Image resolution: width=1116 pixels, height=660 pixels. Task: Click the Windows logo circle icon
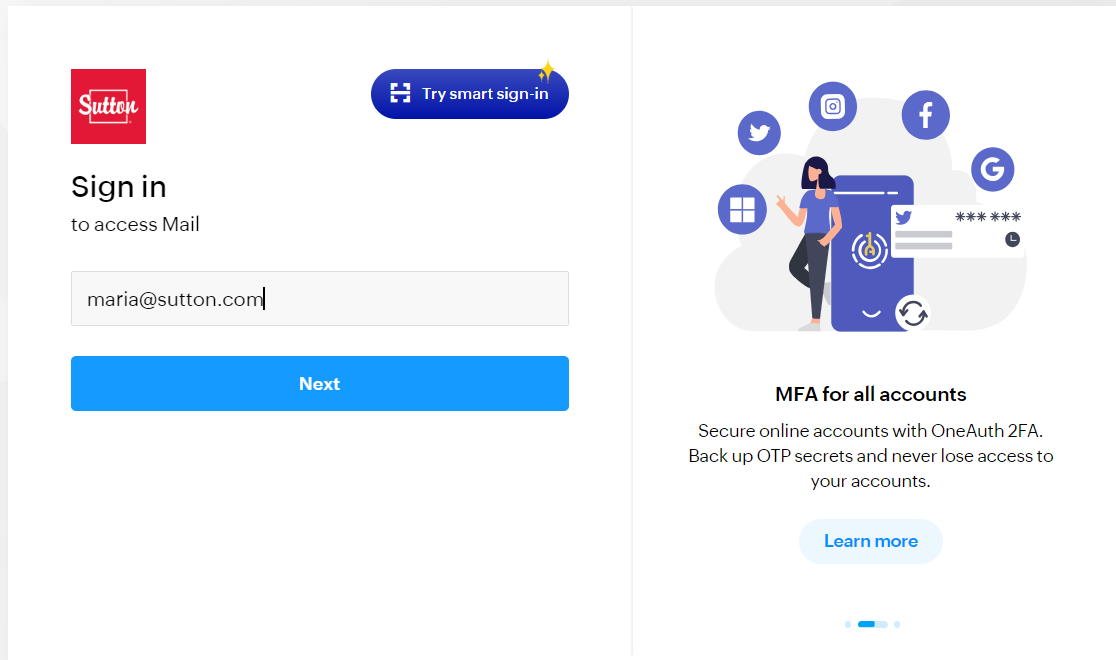[742, 209]
